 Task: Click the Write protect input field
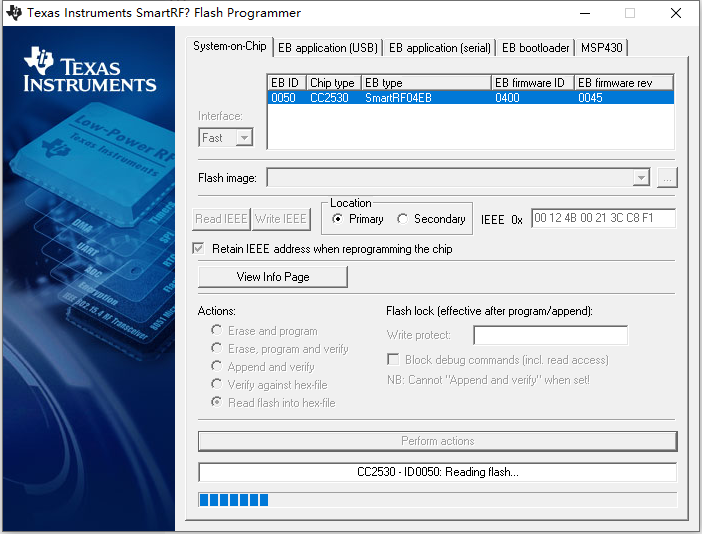point(551,335)
